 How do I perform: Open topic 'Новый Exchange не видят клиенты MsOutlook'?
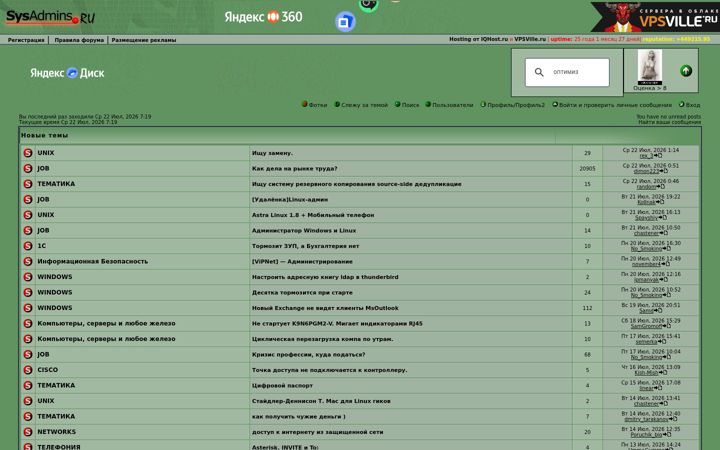click(x=325, y=308)
